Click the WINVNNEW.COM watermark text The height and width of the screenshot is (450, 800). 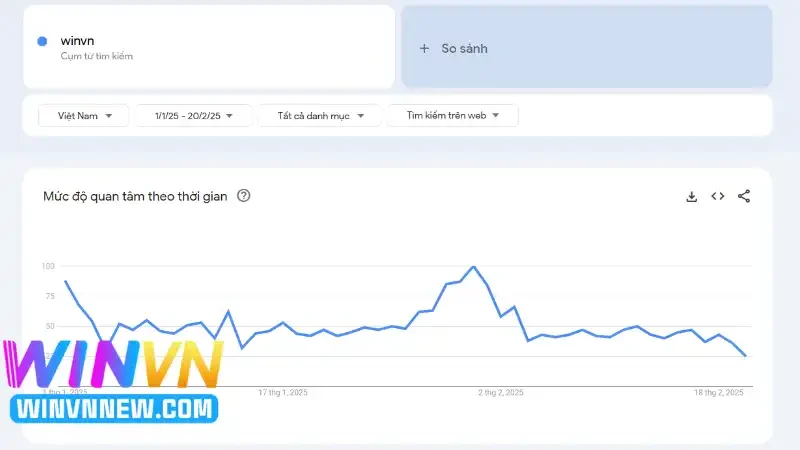tap(114, 408)
